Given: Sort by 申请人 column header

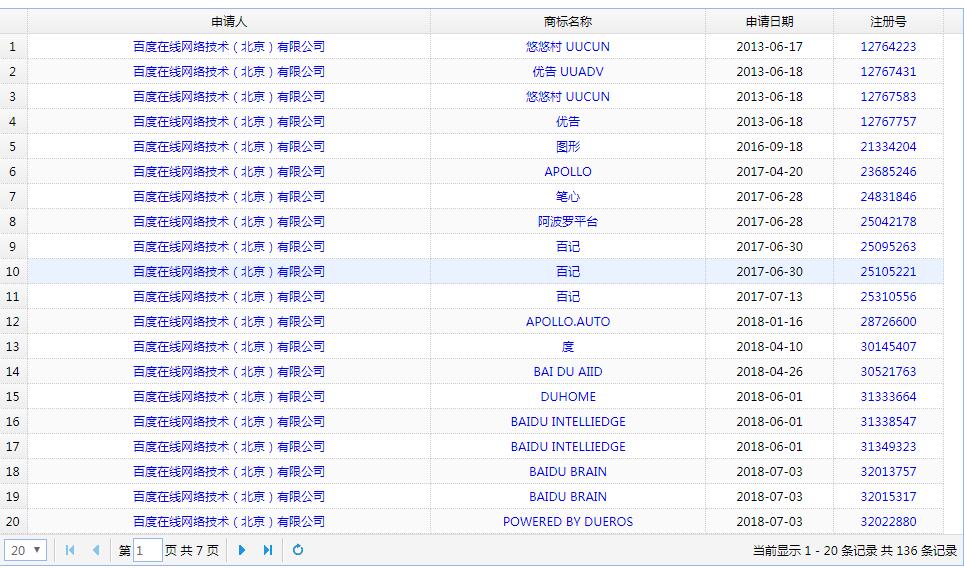Looking at the screenshot, I should [229, 21].
